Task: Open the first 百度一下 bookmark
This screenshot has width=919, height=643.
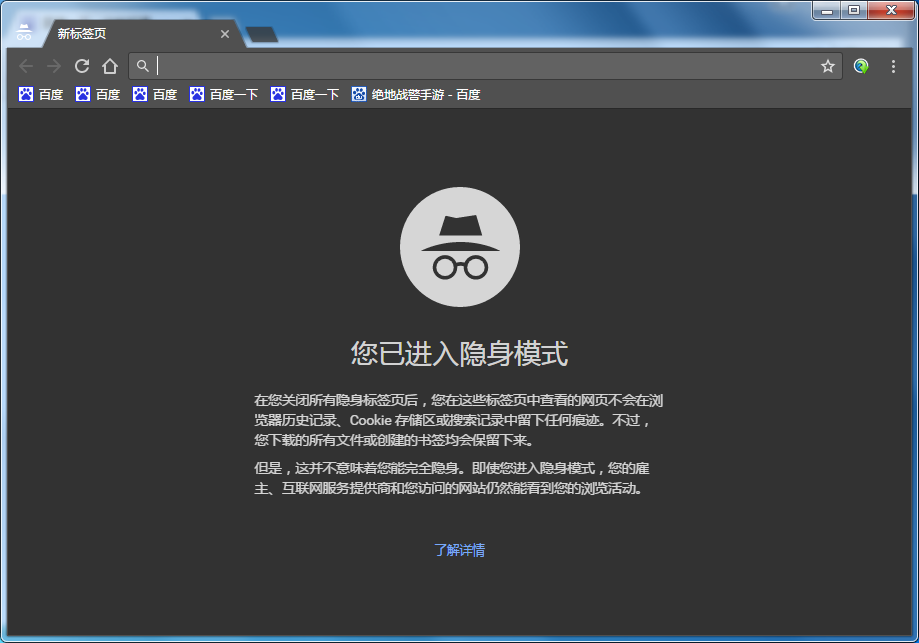Action: pos(225,94)
